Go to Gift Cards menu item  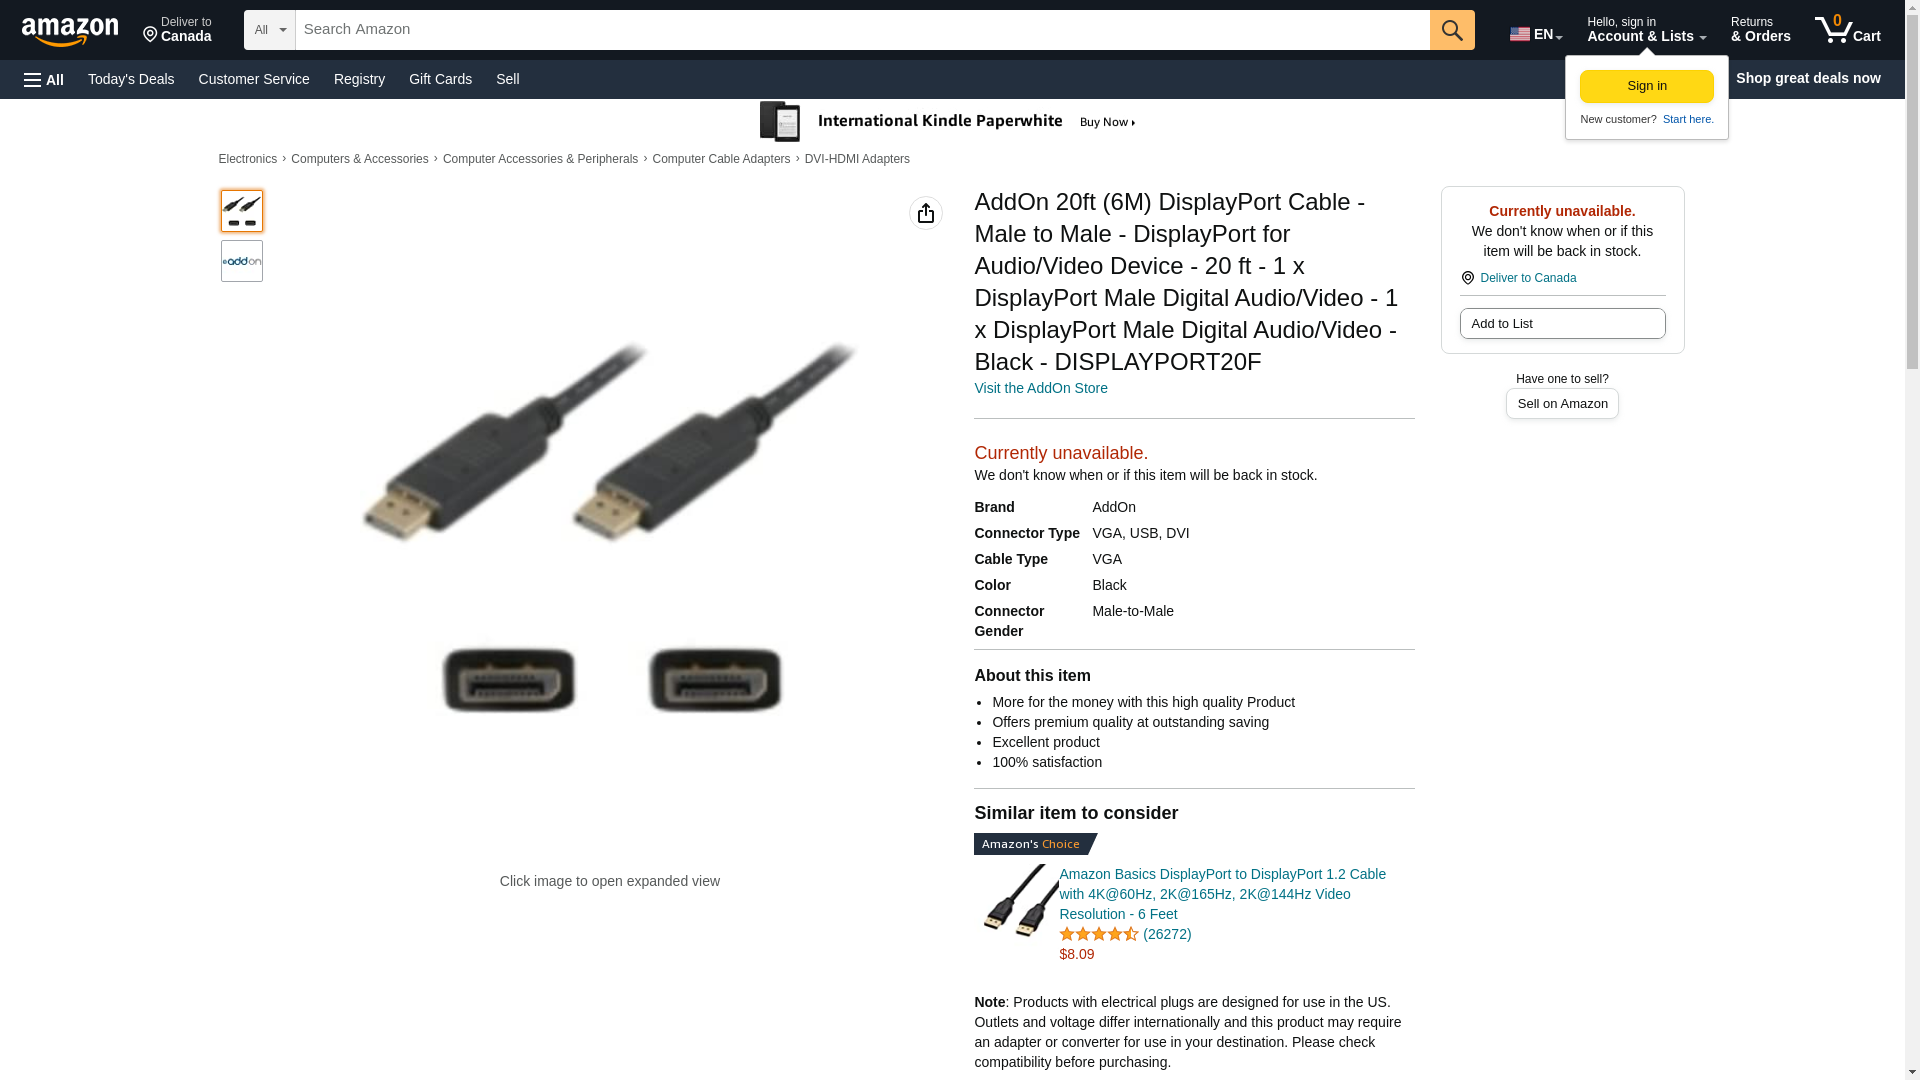pos(440,79)
